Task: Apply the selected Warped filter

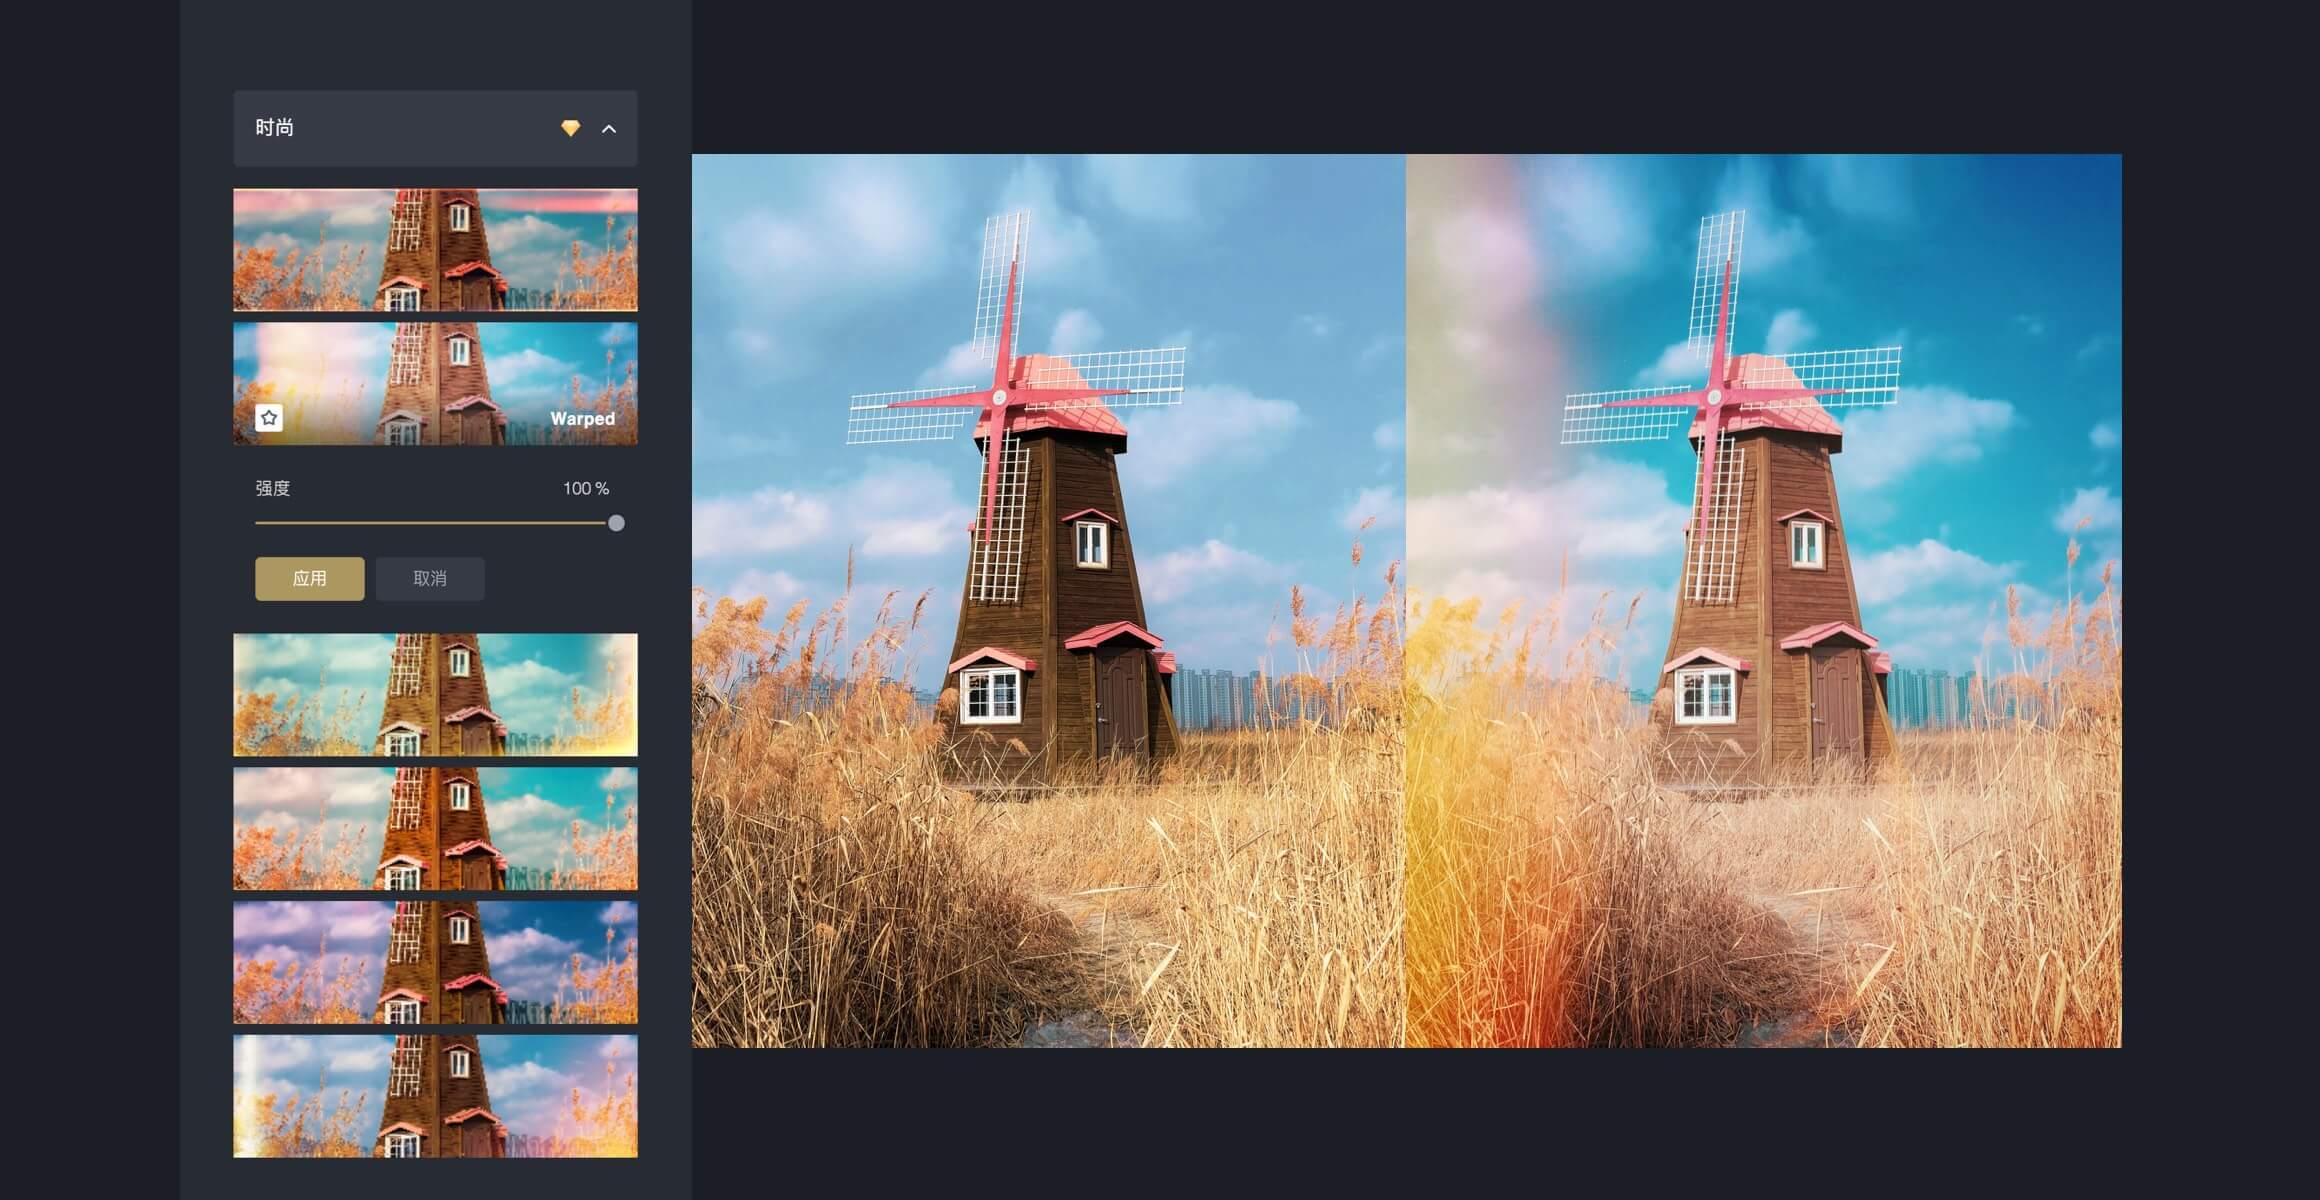Action: point(306,577)
